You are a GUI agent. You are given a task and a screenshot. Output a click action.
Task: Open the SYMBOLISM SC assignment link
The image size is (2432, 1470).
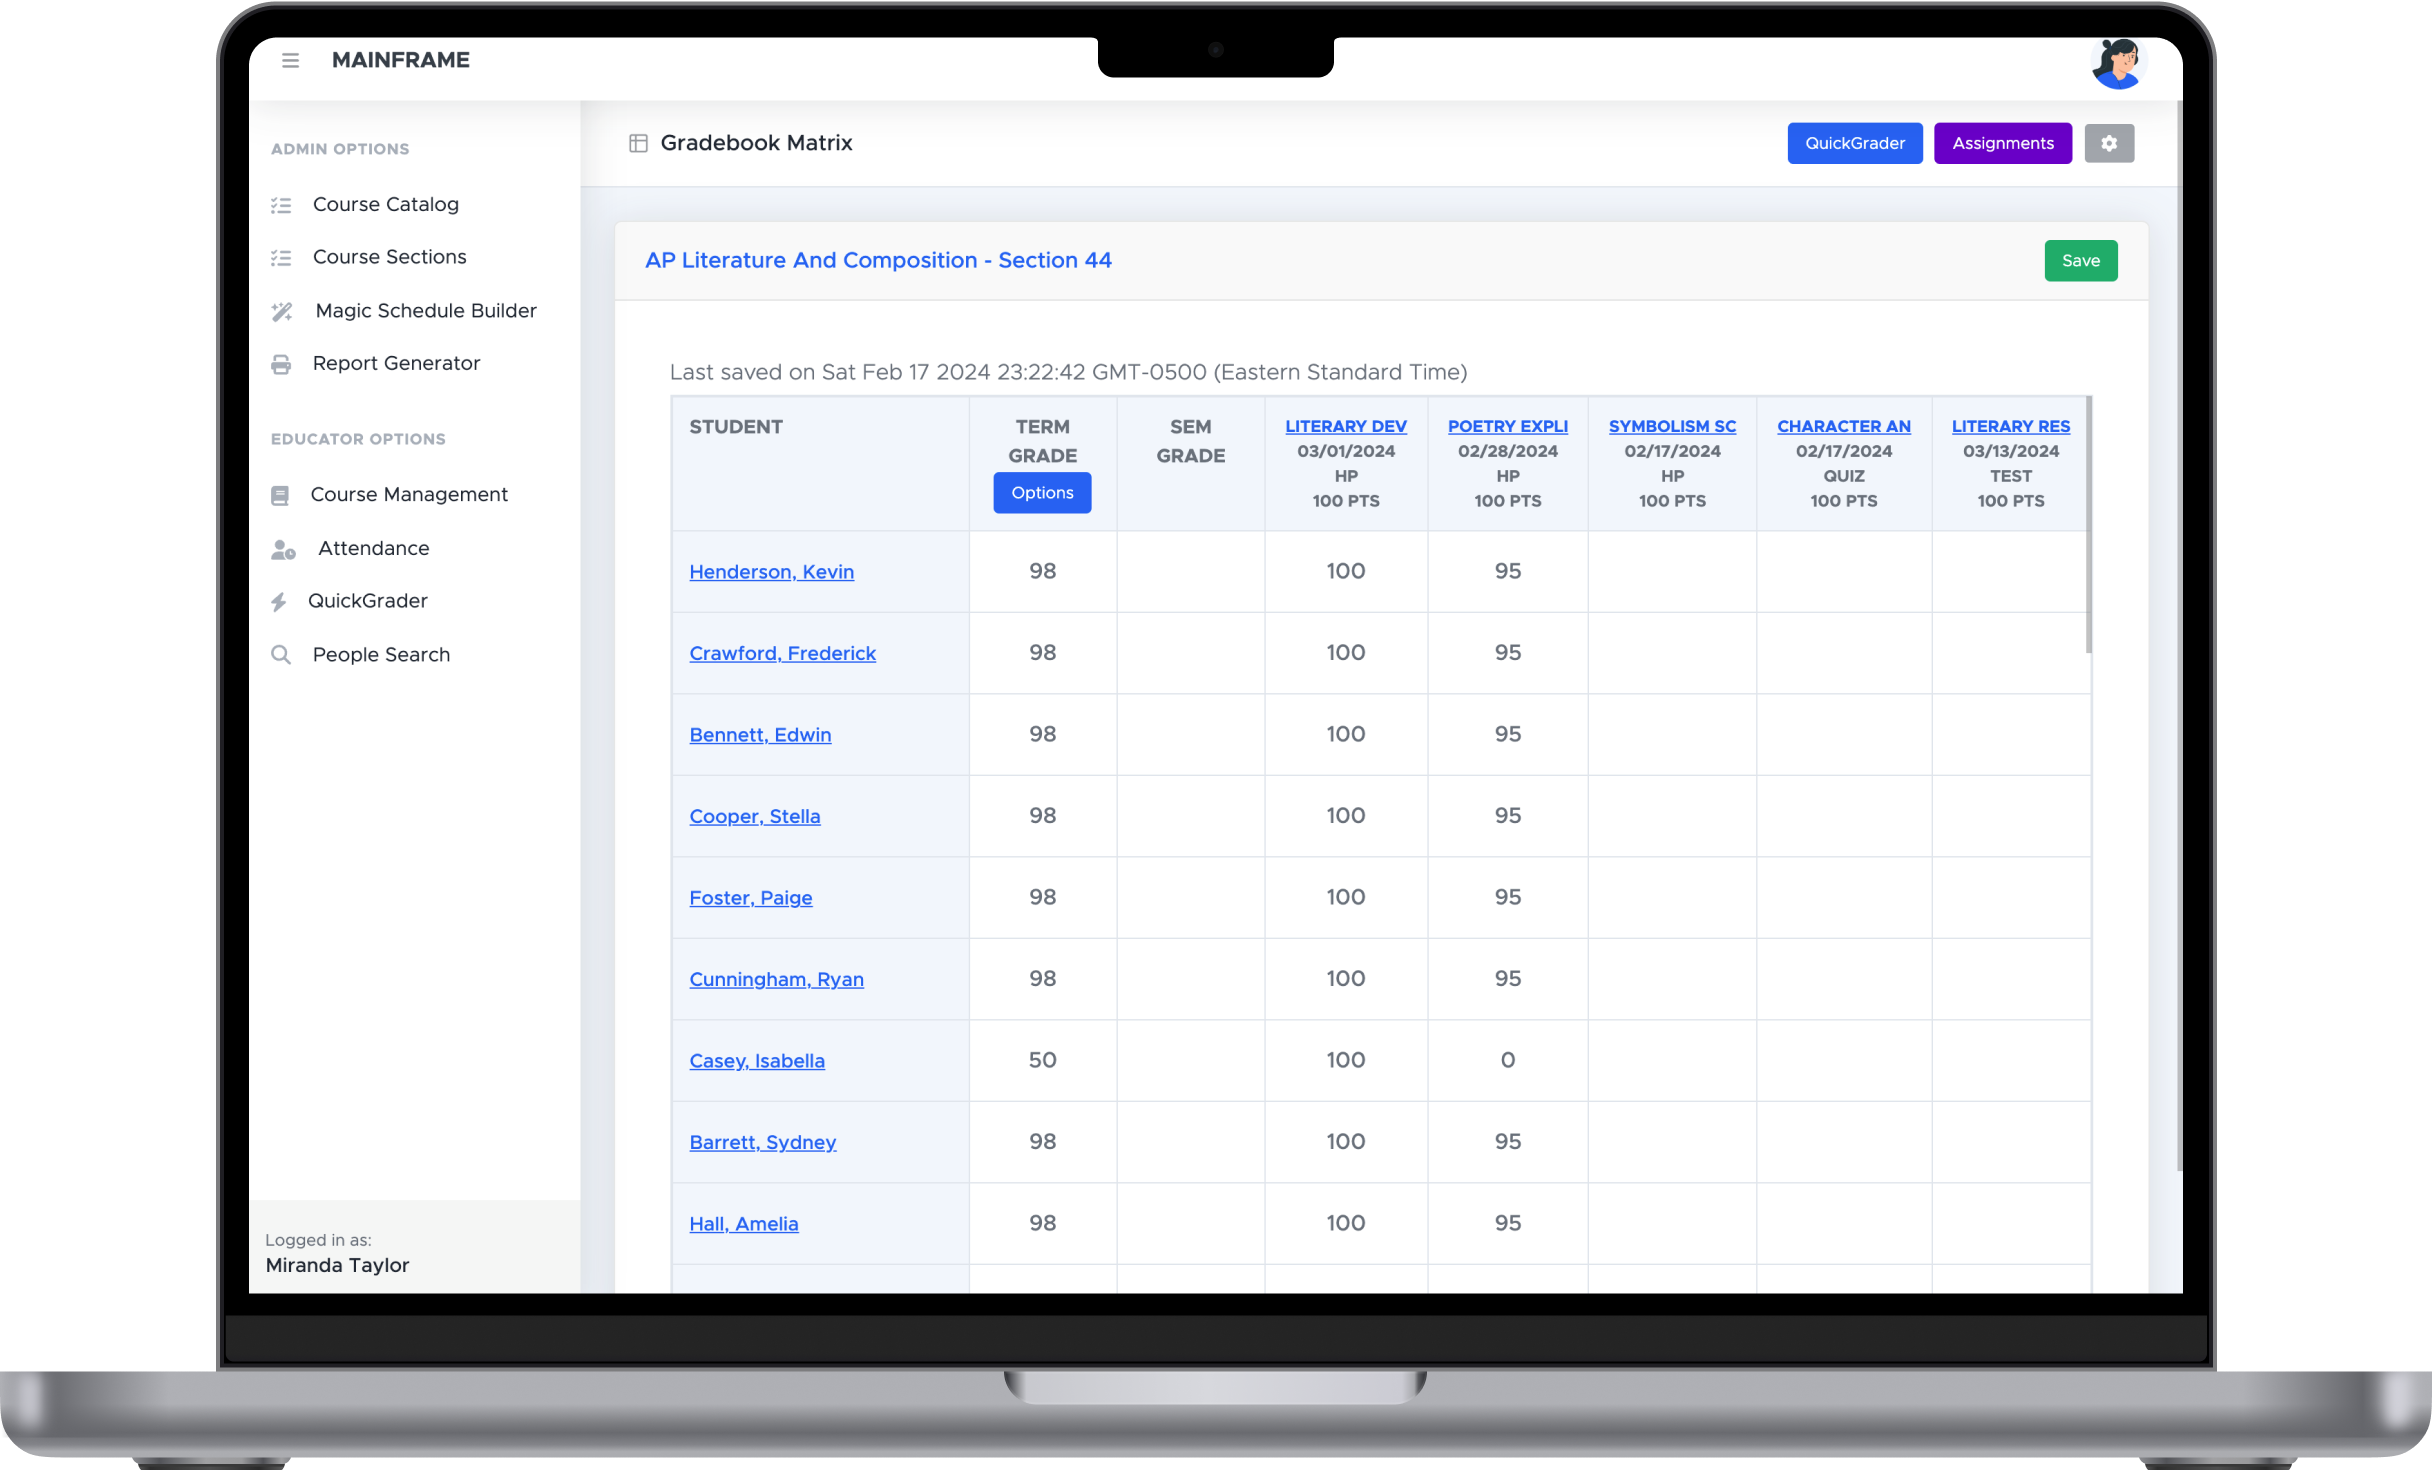click(1671, 426)
